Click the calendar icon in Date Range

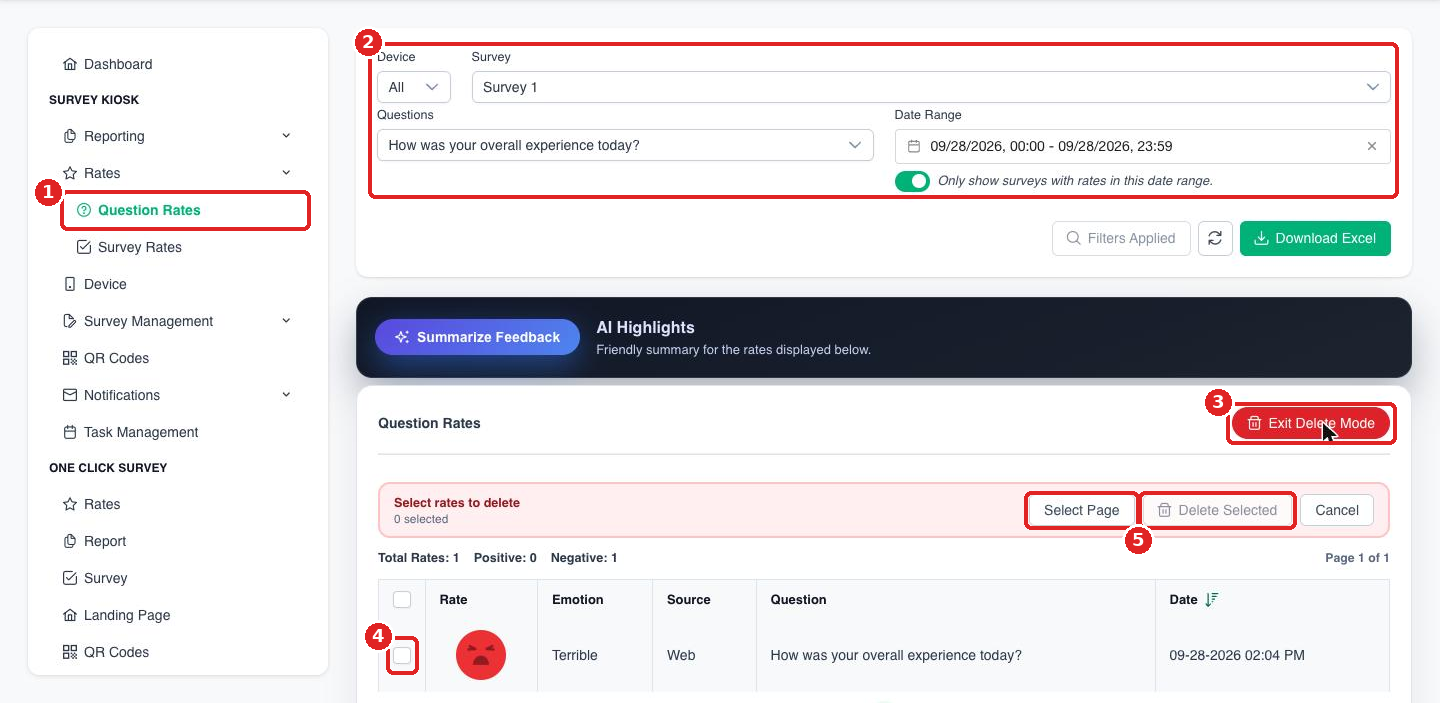(914, 146)
